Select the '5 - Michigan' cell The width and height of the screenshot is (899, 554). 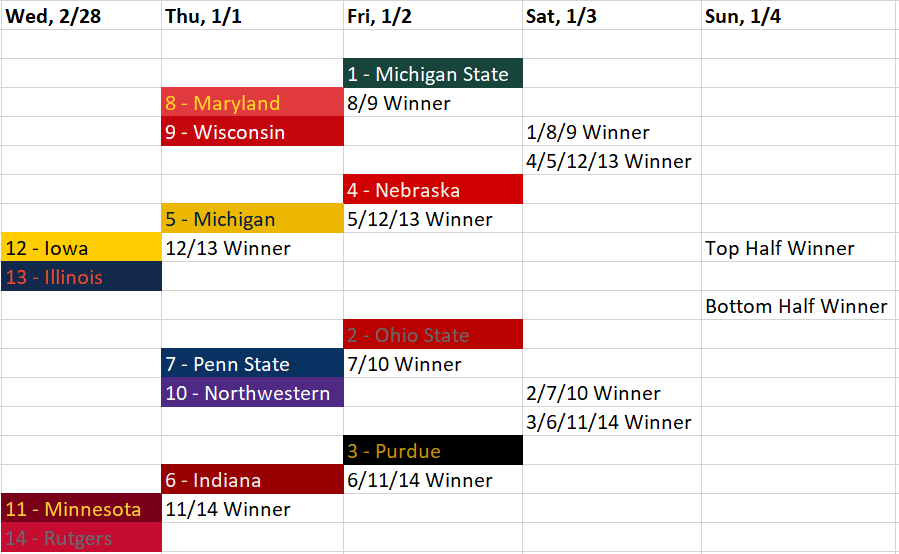pyautogui.click(x=252, y=219)
